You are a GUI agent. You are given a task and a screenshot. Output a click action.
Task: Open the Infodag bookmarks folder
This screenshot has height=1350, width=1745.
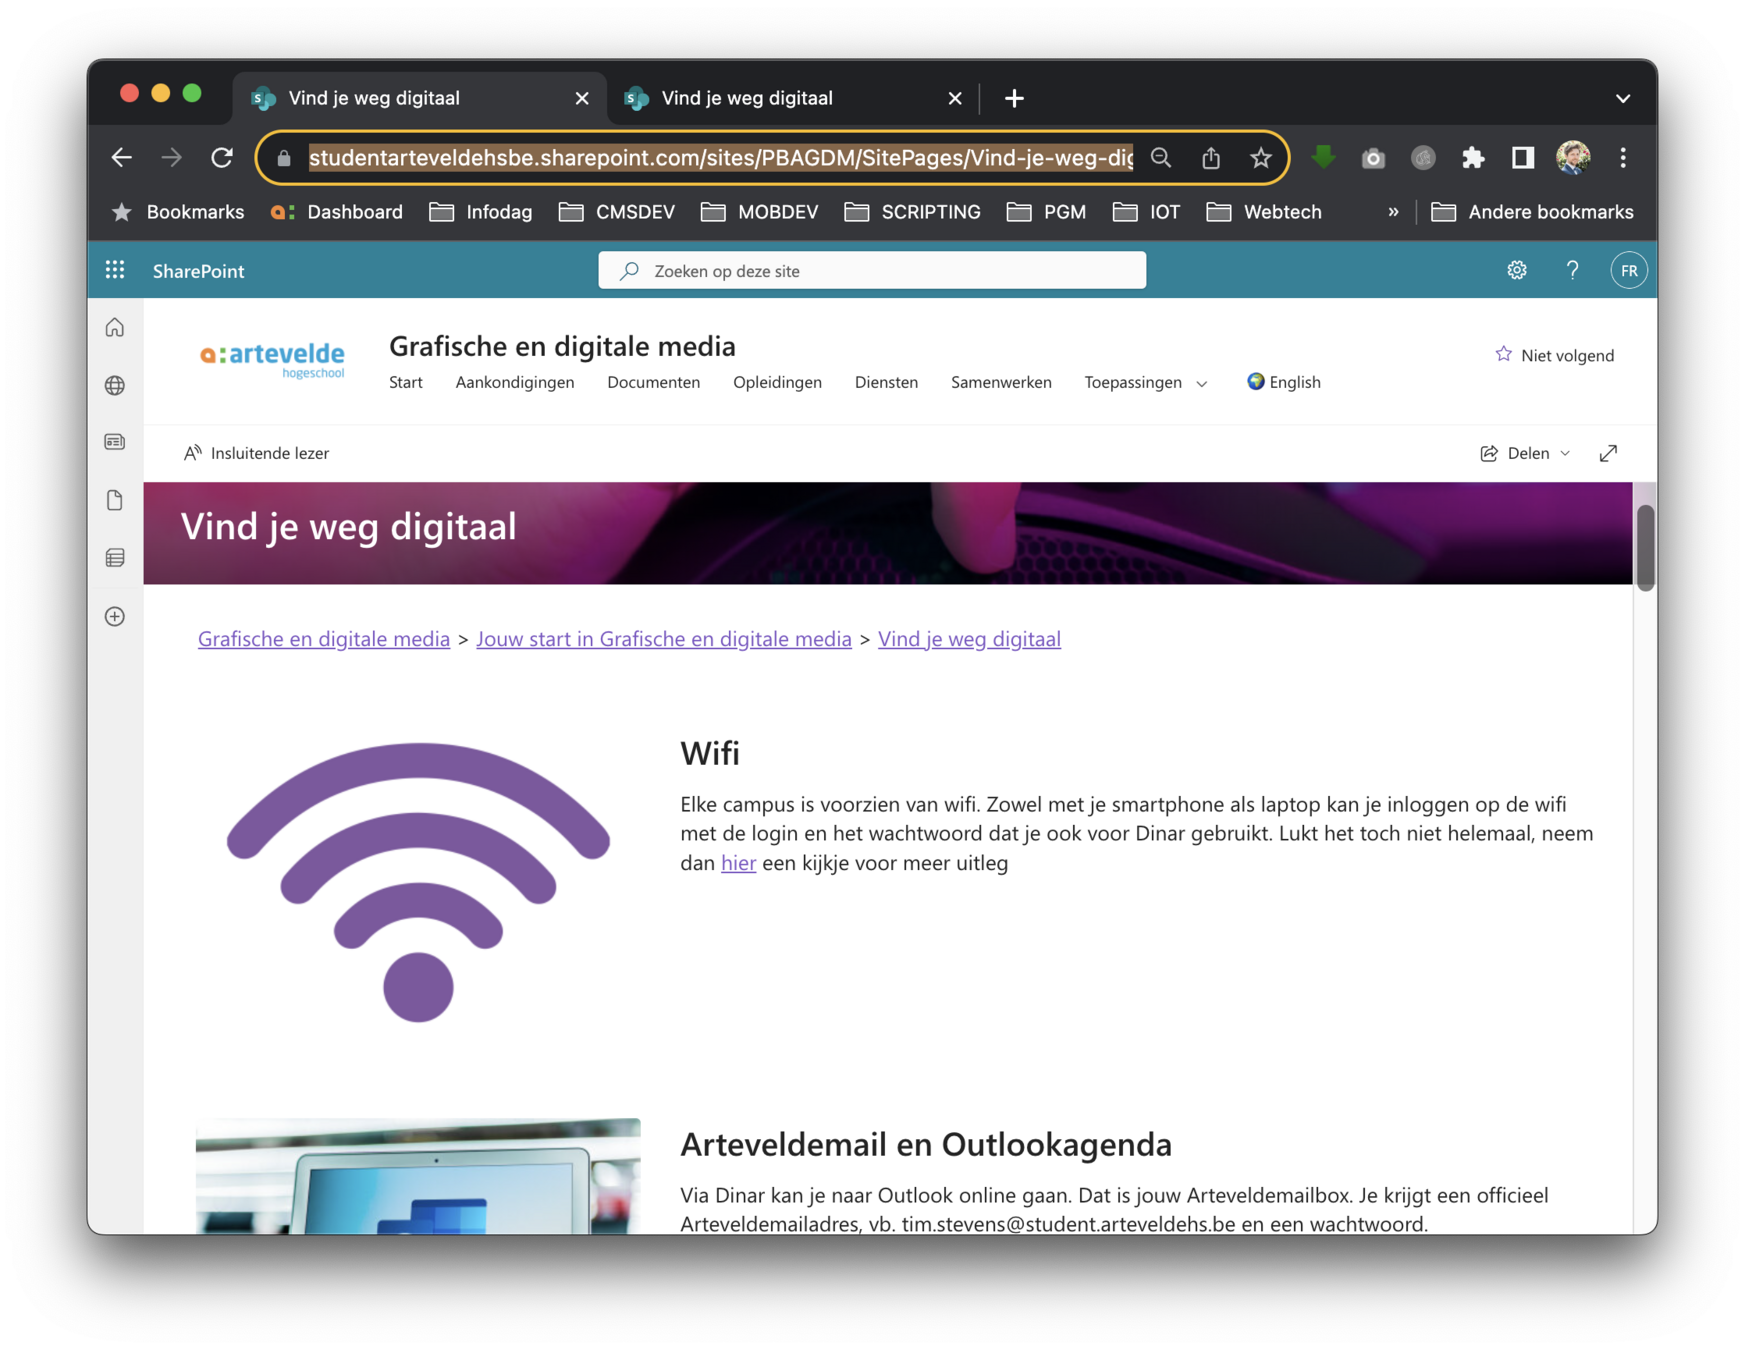[481, 212]
